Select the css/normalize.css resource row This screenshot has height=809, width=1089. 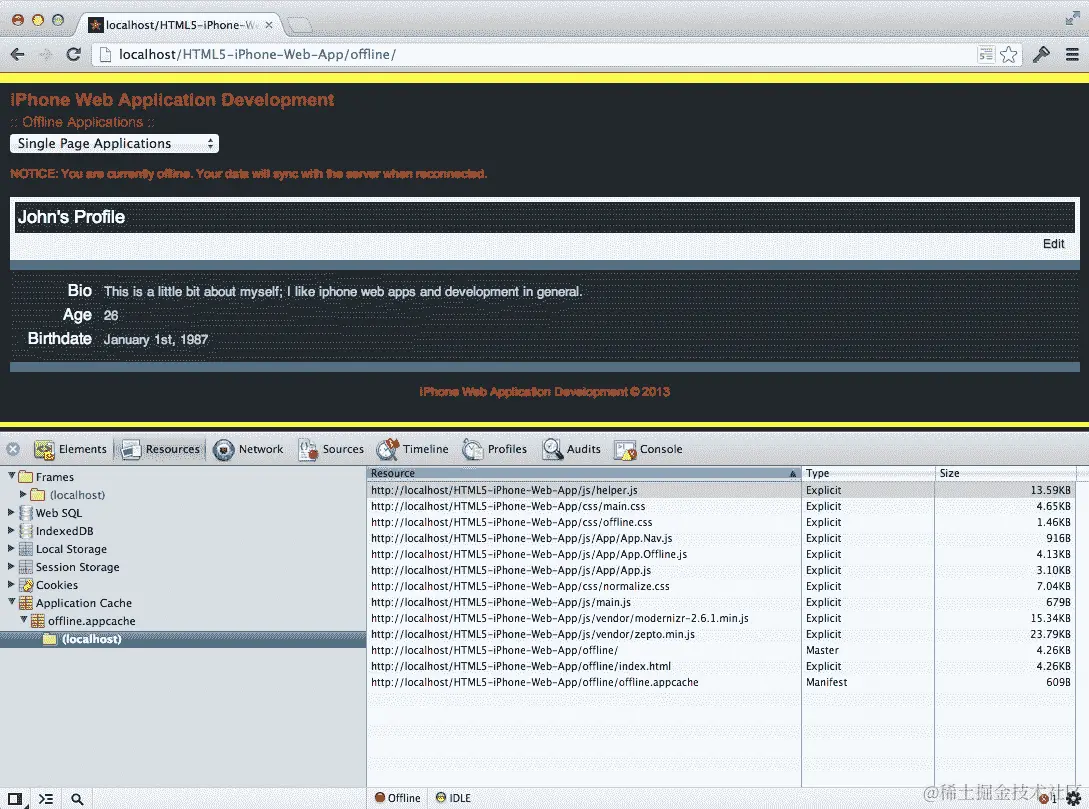click(721, 586)
